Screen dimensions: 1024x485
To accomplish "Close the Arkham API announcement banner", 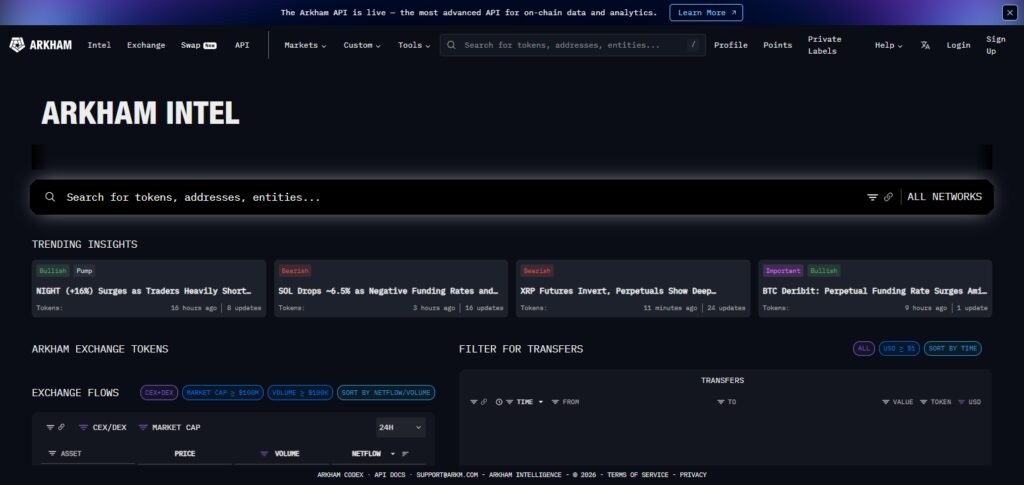I will coord(1009,12).
